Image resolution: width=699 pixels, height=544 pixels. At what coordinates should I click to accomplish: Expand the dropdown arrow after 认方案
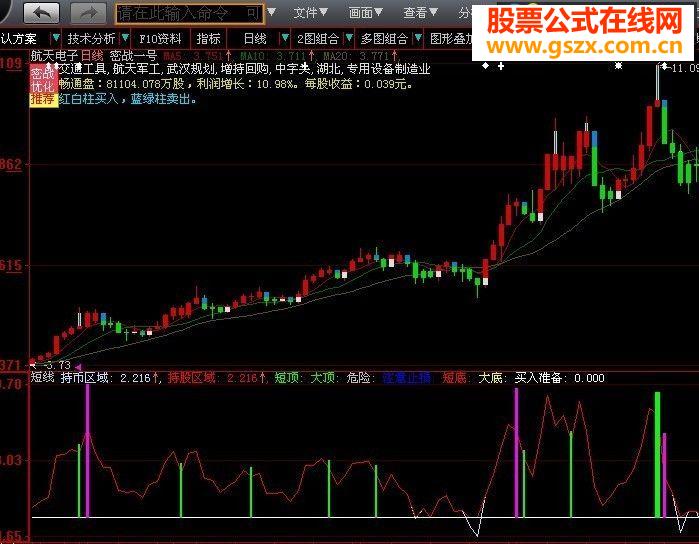click(x=56, y=38)
